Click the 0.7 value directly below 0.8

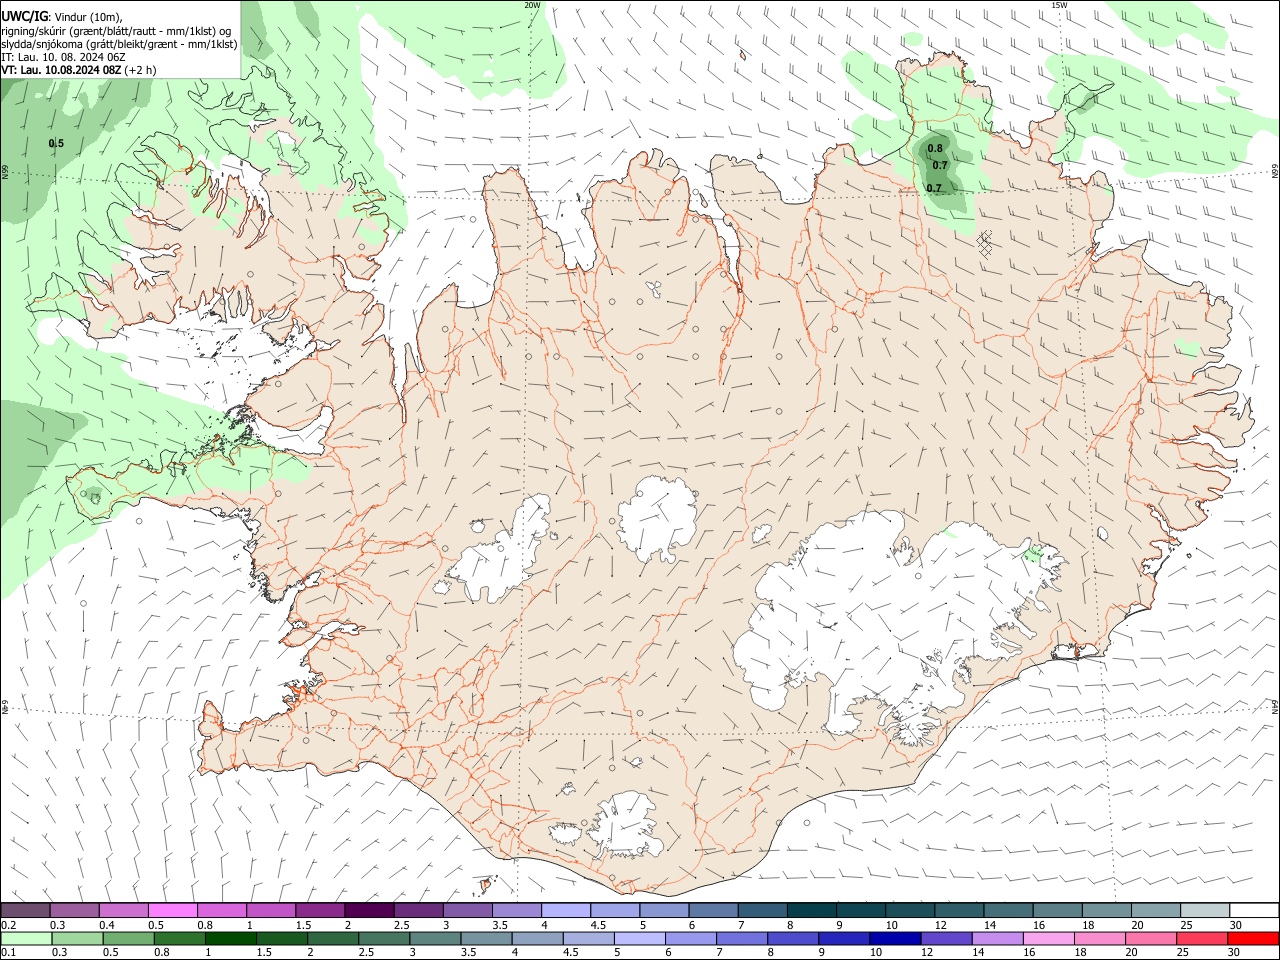[940, 165]
